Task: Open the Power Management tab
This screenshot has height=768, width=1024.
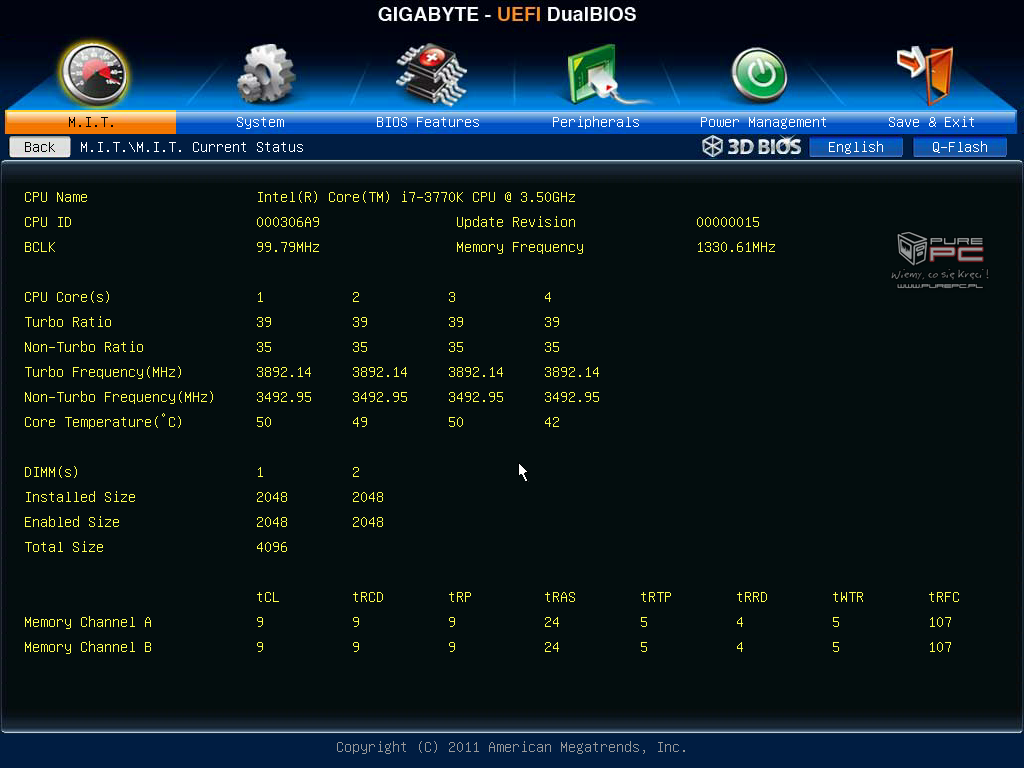Action: 763,122
